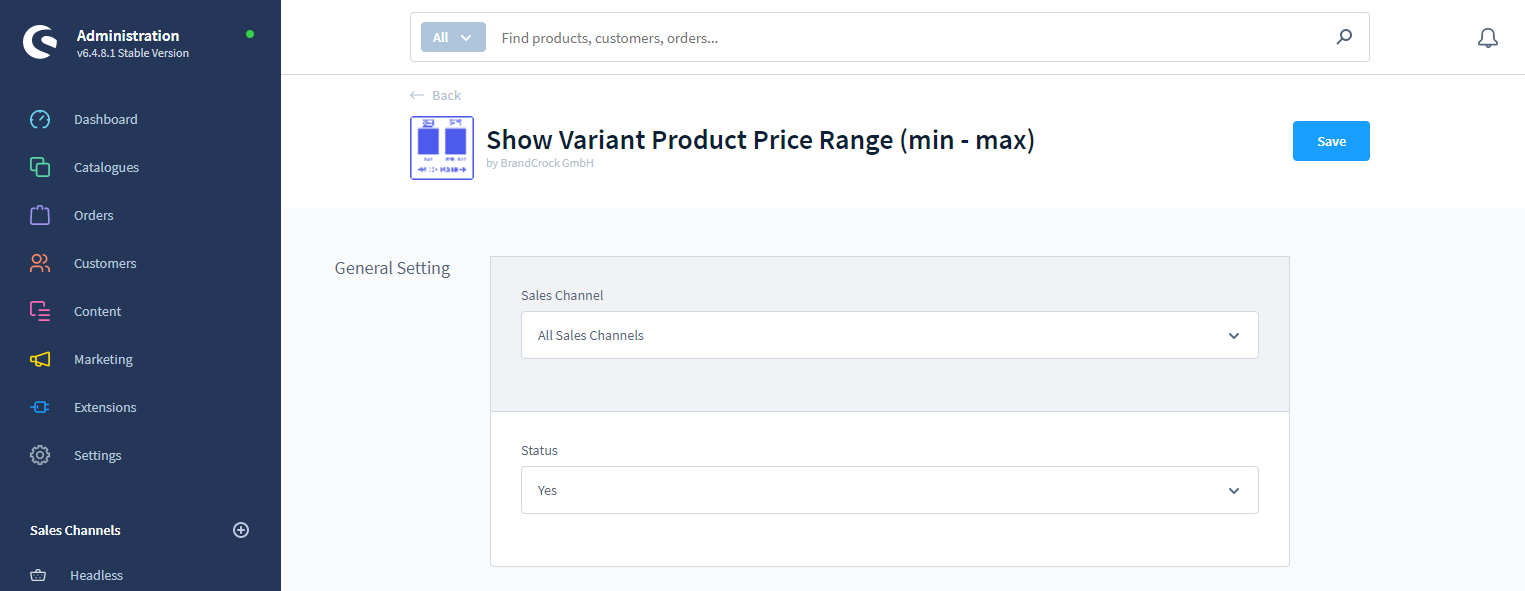Click the Shopware logo icon
1525x591 pixels.
pyautogui.click(x=40, y=42)
